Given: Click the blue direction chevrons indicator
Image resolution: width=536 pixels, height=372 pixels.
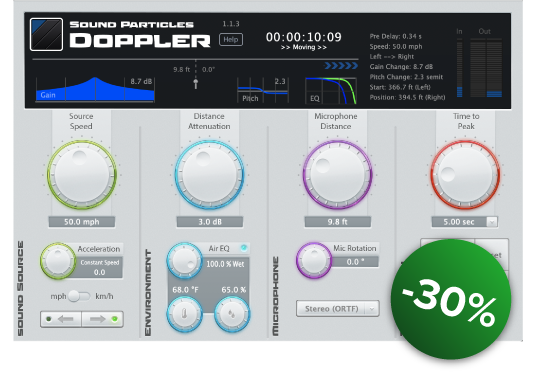Looking at the screenshot, I should click(341, 66).
